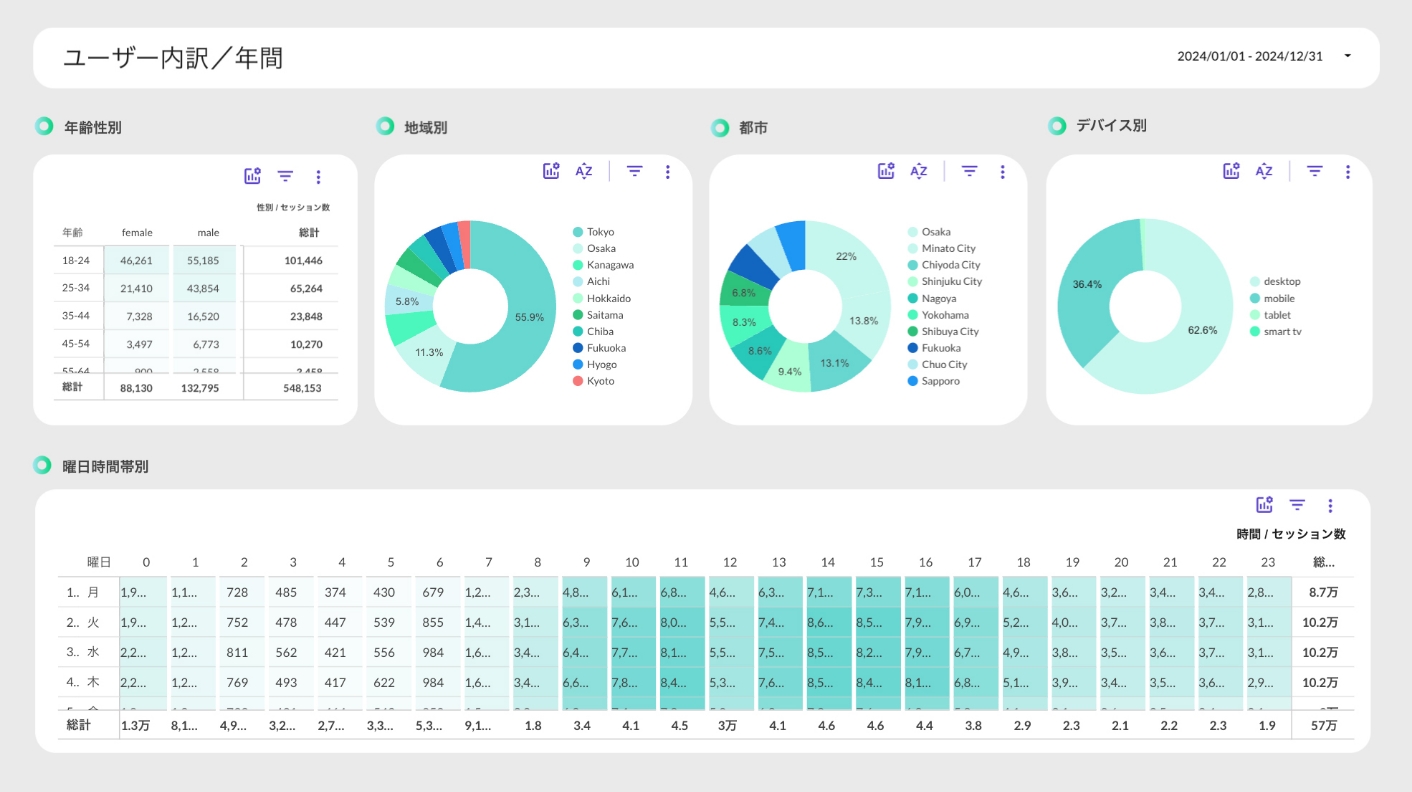
Task: Open three-dot menu in 曜日時間帯別 table
Action: tap(1330, 506)
